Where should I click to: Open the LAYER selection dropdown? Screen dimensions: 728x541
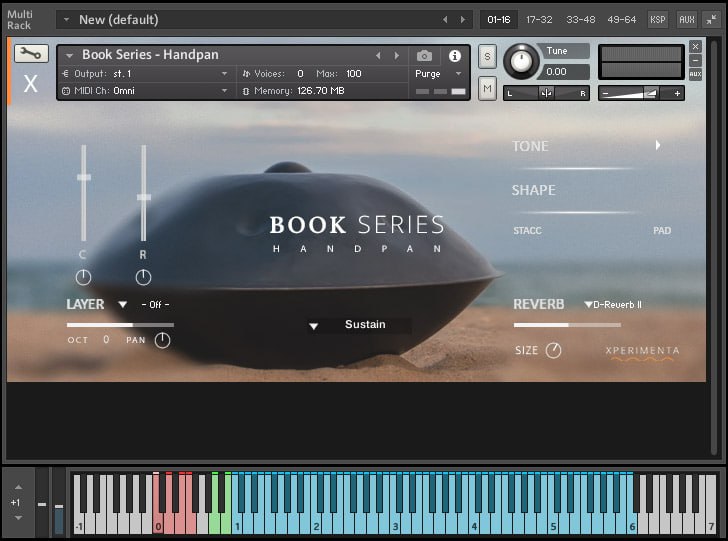coord(123,305)
